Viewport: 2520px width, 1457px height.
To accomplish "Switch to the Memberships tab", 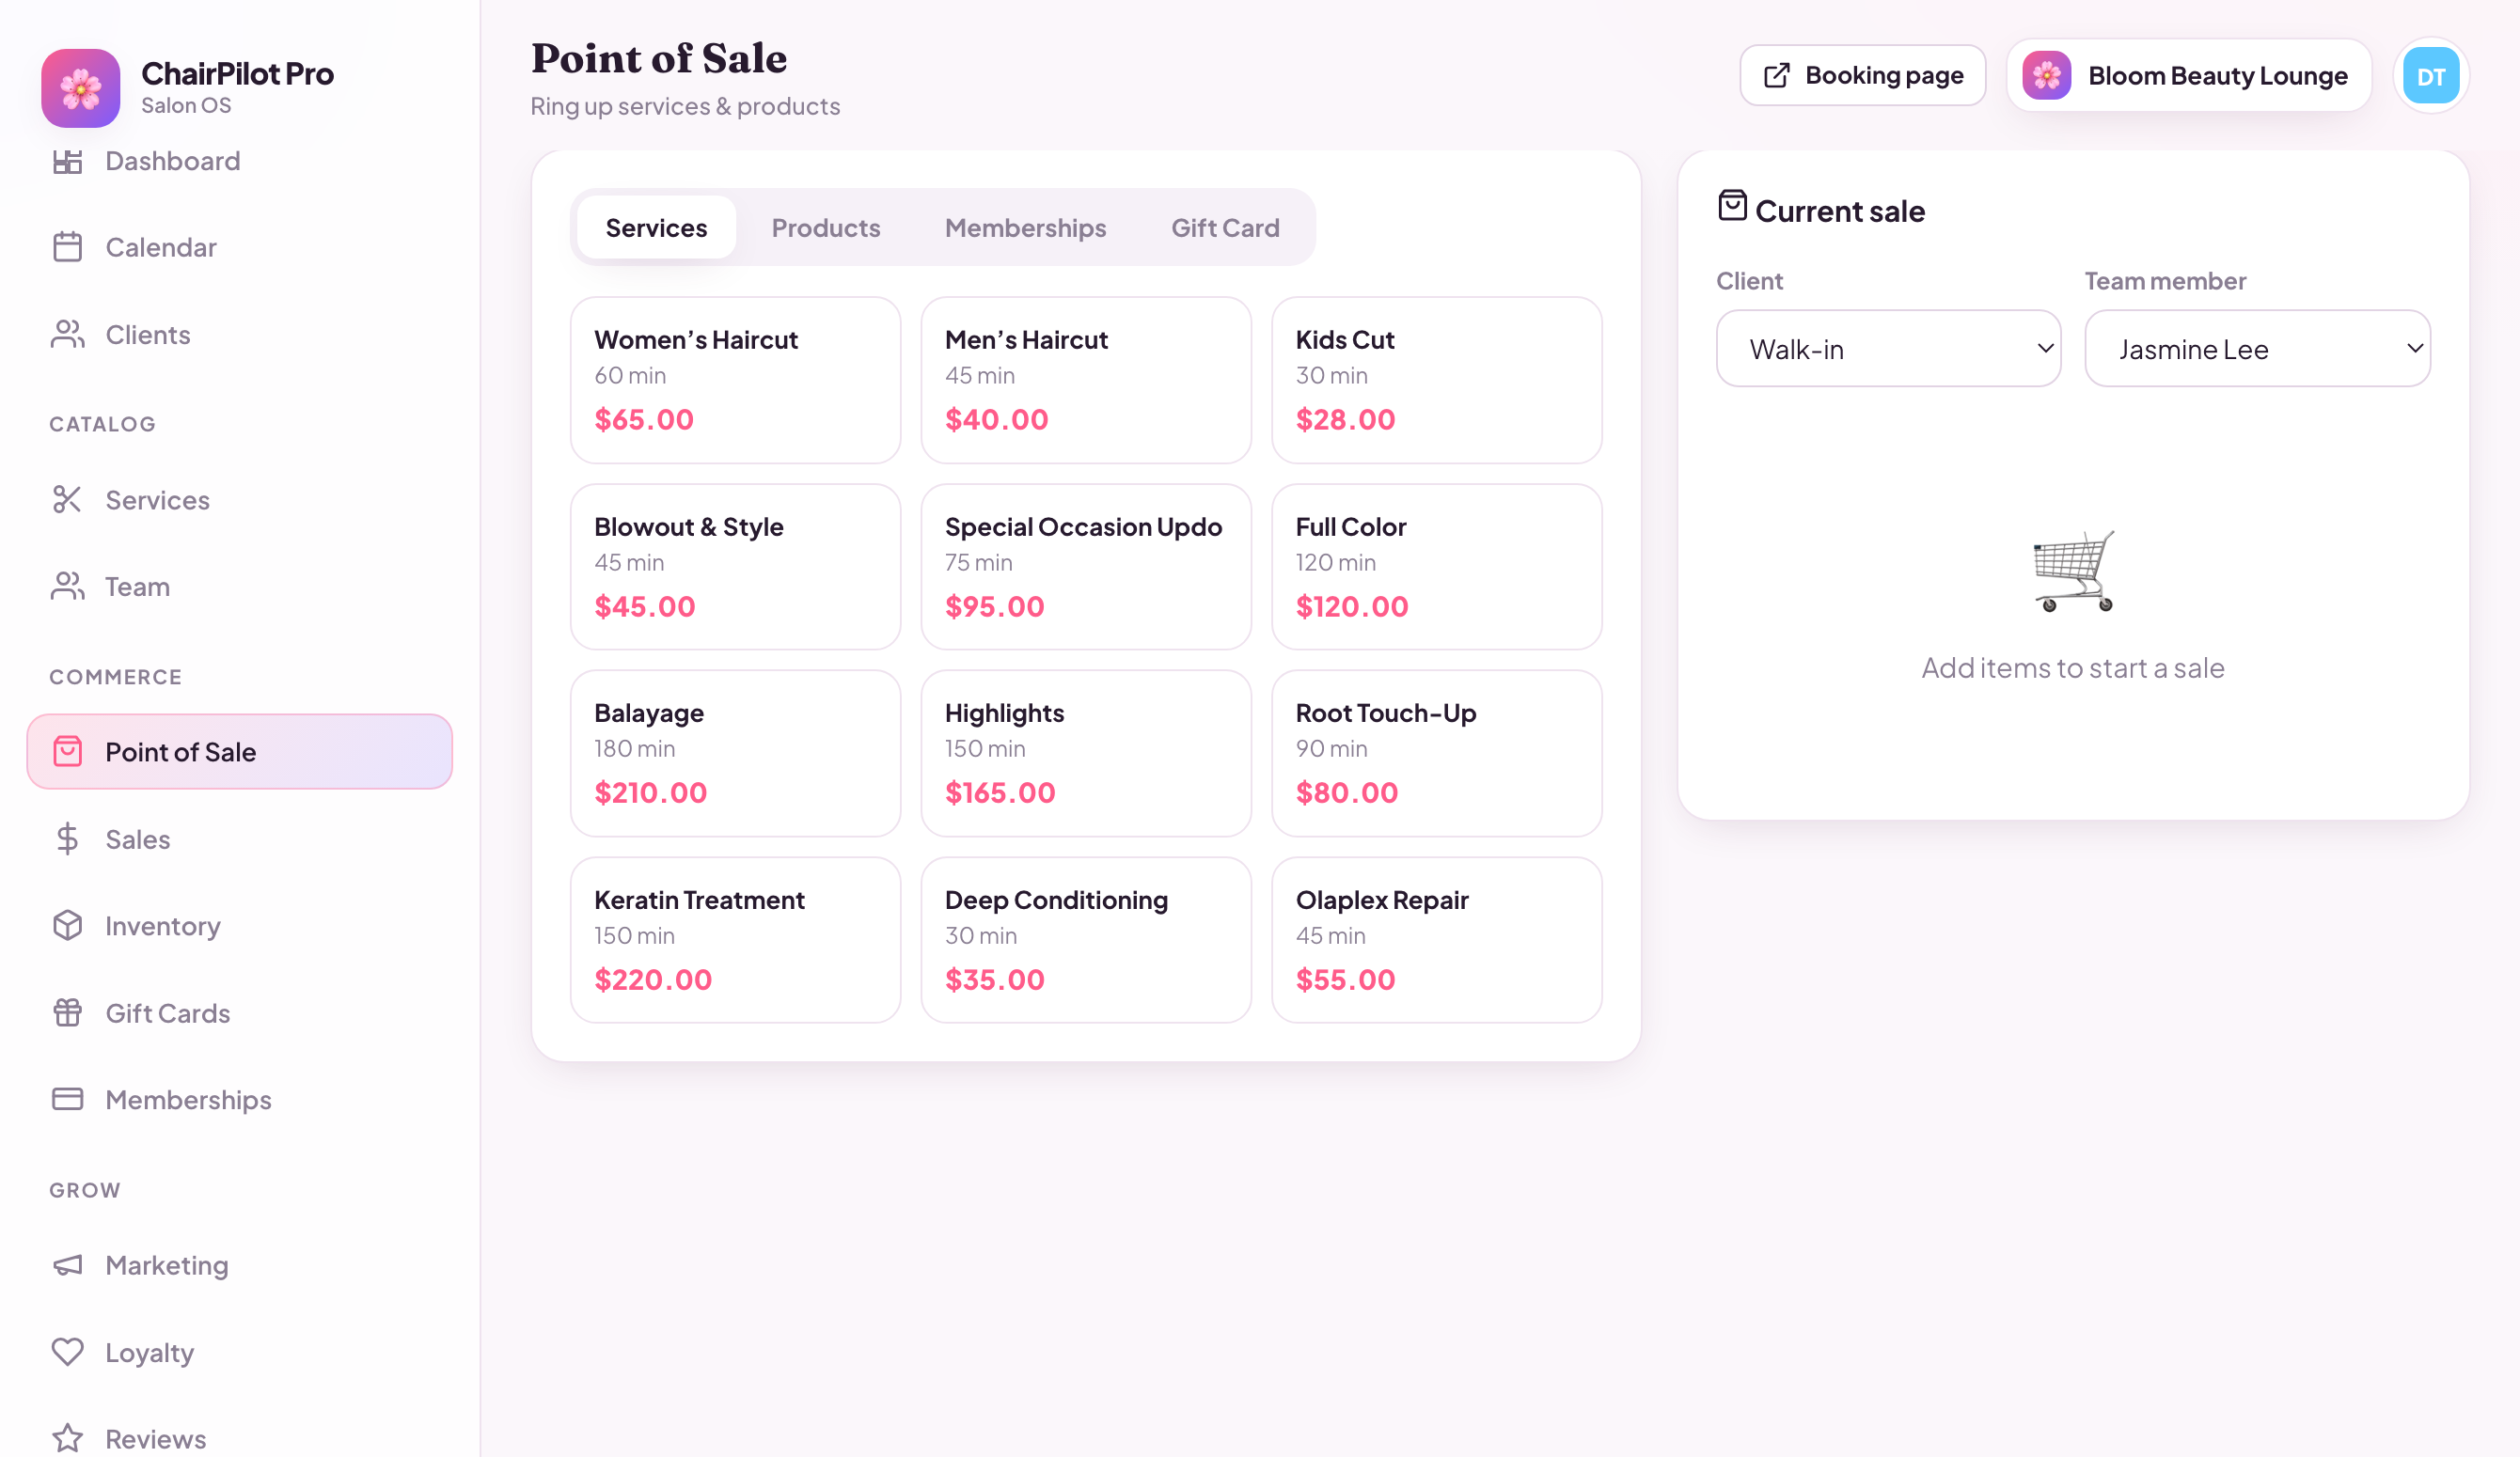I will click(1025, 227).
